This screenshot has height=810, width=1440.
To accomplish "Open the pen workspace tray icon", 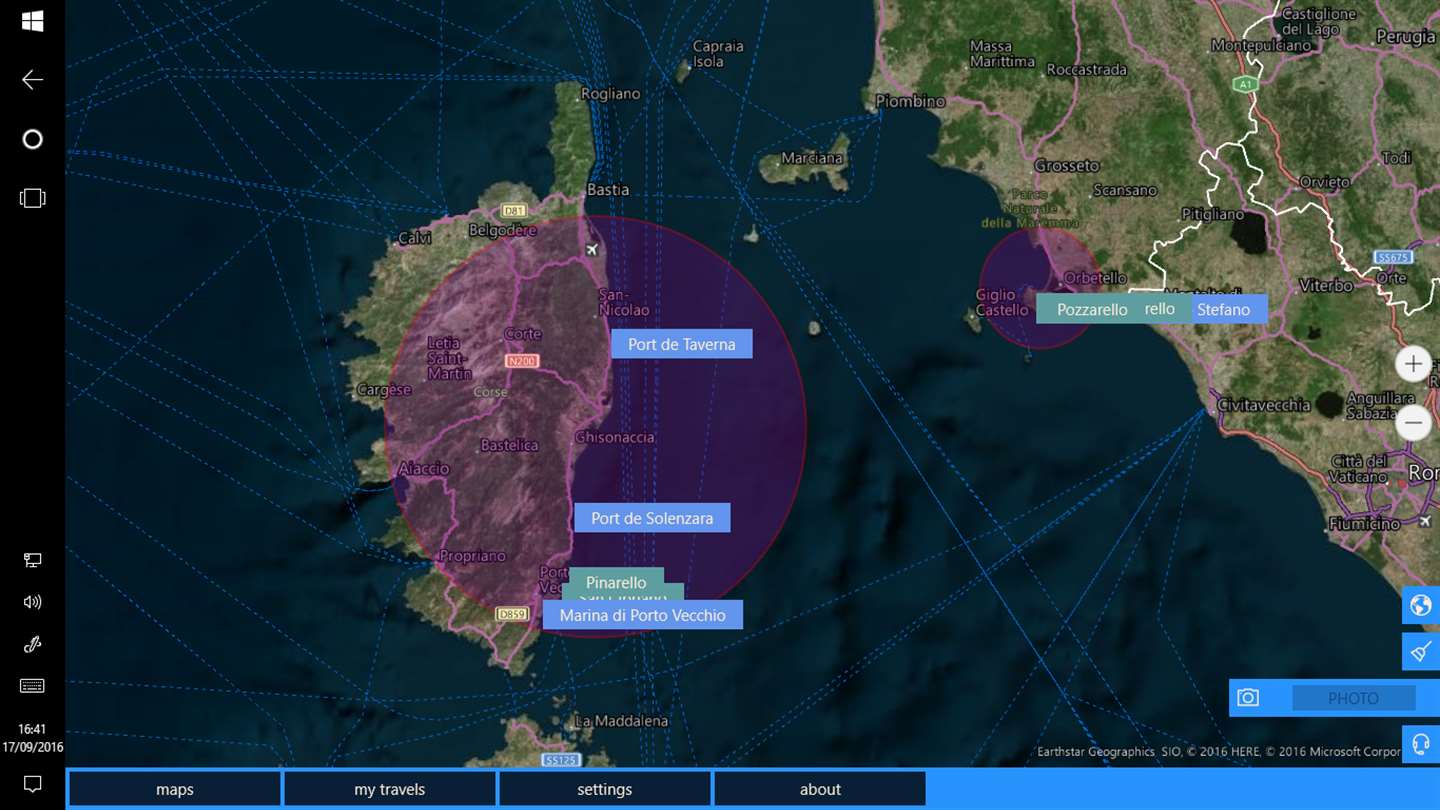I will tap(32, 644).
